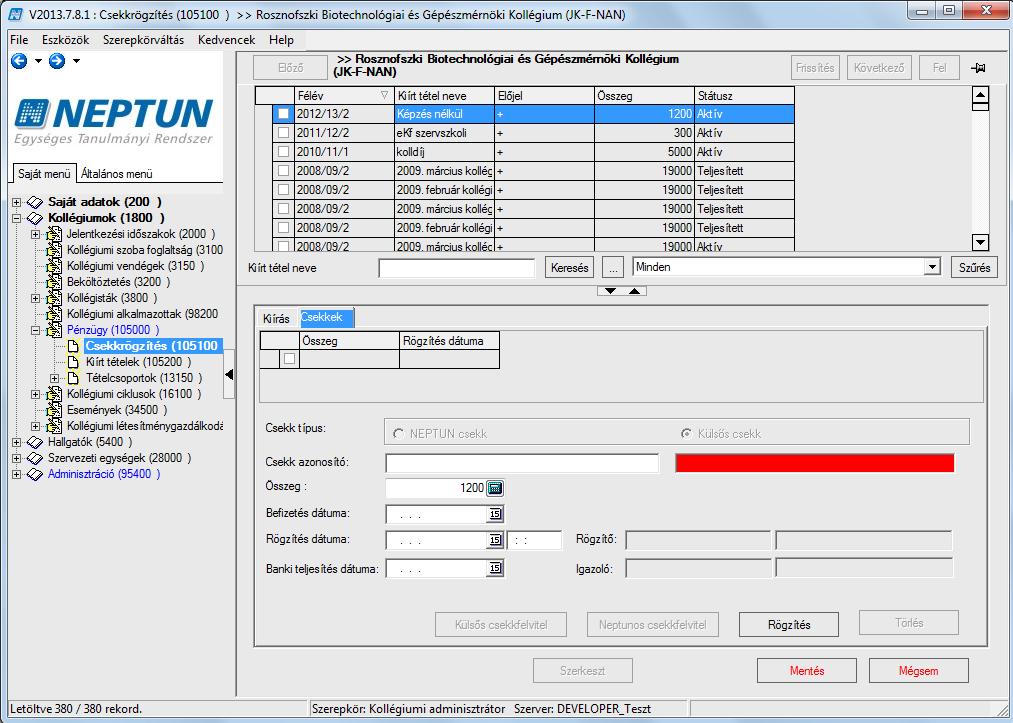Open the Szerepkörváltás menu

click(x=143, y=40)
